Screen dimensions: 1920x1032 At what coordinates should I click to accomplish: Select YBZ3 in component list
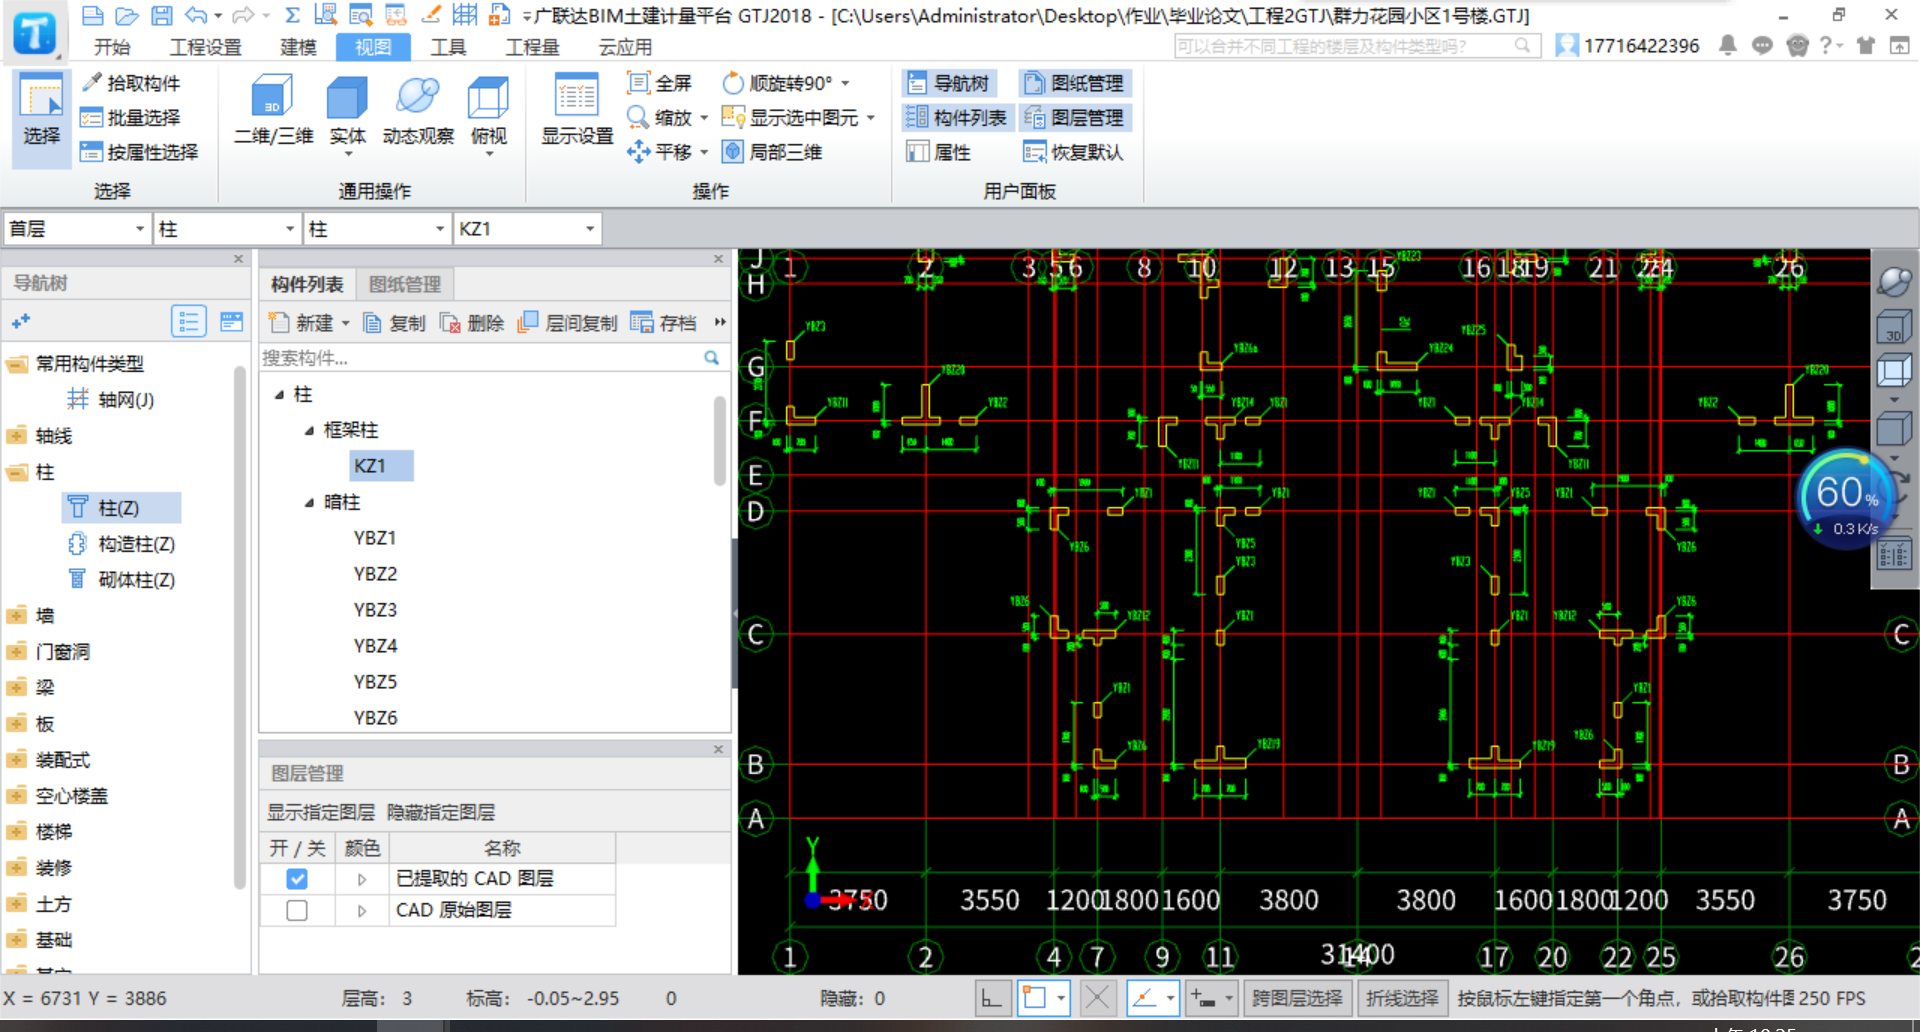(375, 610)
